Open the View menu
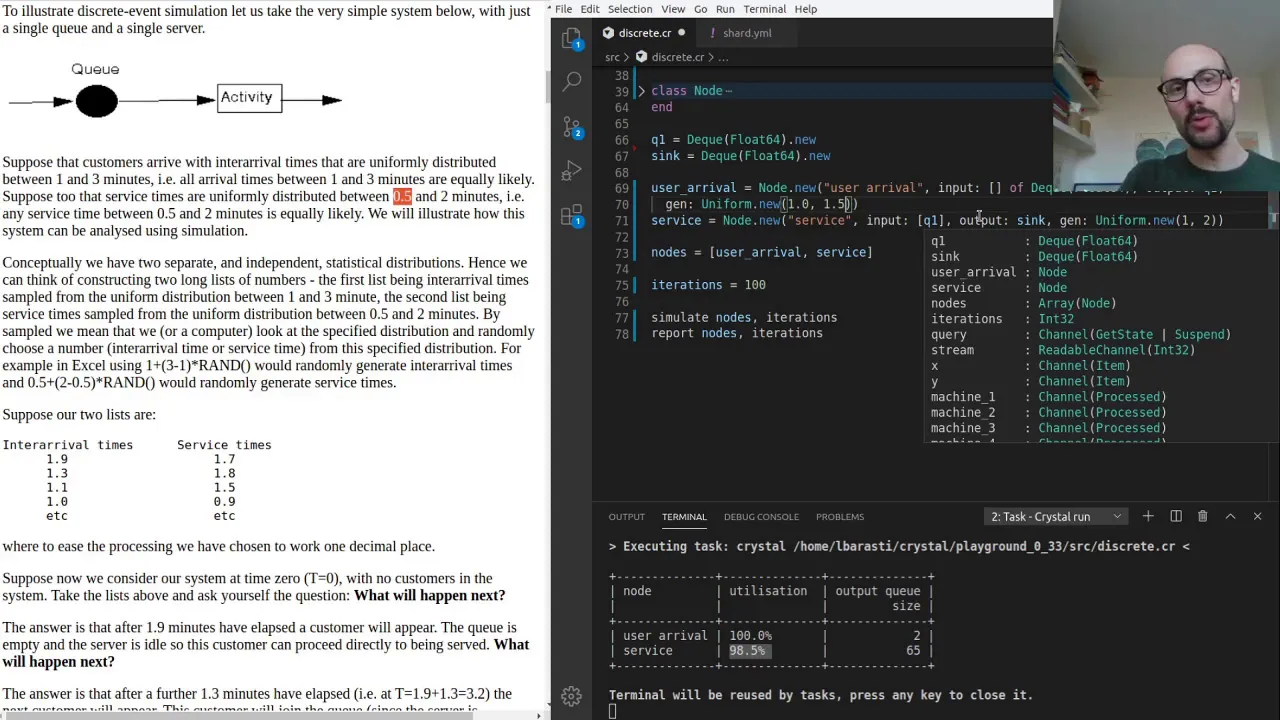The width and height of the screenshot is (1280, 720). (x=673, y=9)
